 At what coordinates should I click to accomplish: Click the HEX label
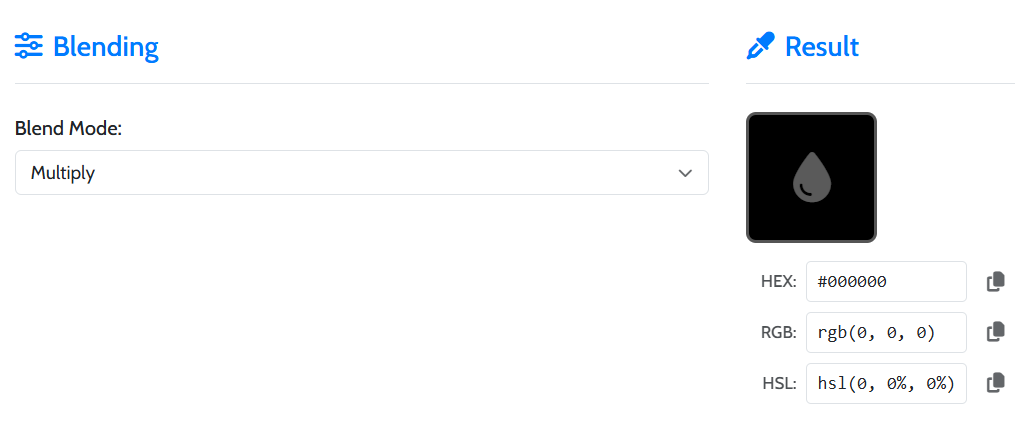coord(778,282)
